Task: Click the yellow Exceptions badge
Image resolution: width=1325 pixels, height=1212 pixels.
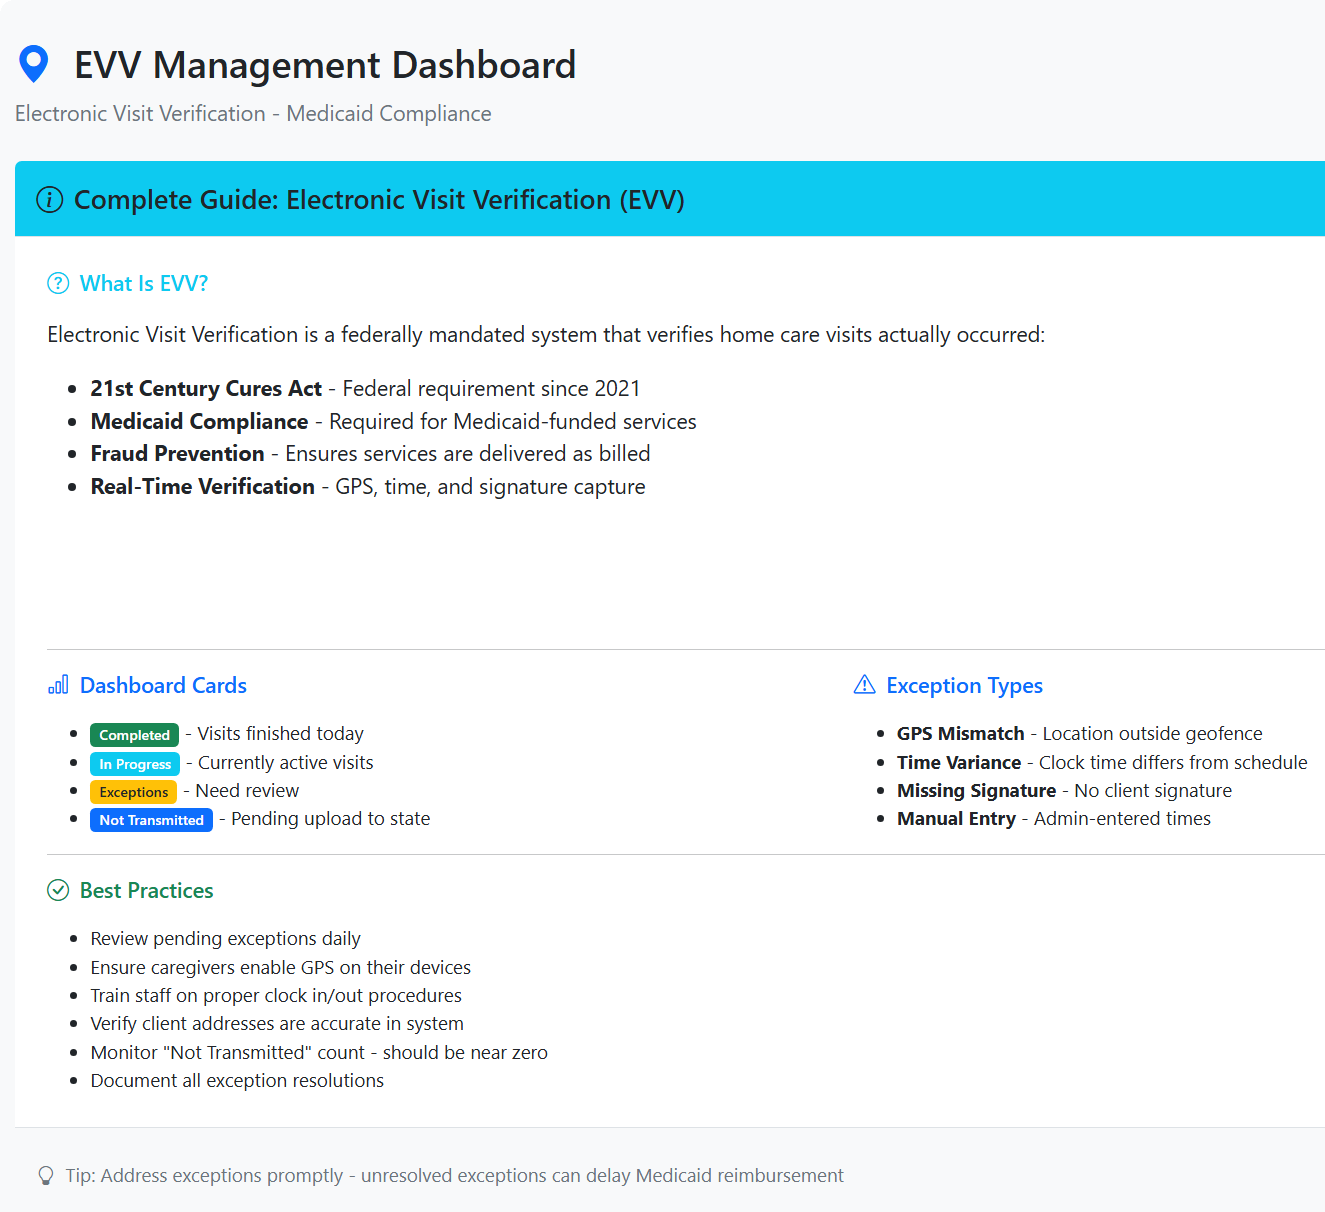Action: pyautogui.click(x=133, y=791)
